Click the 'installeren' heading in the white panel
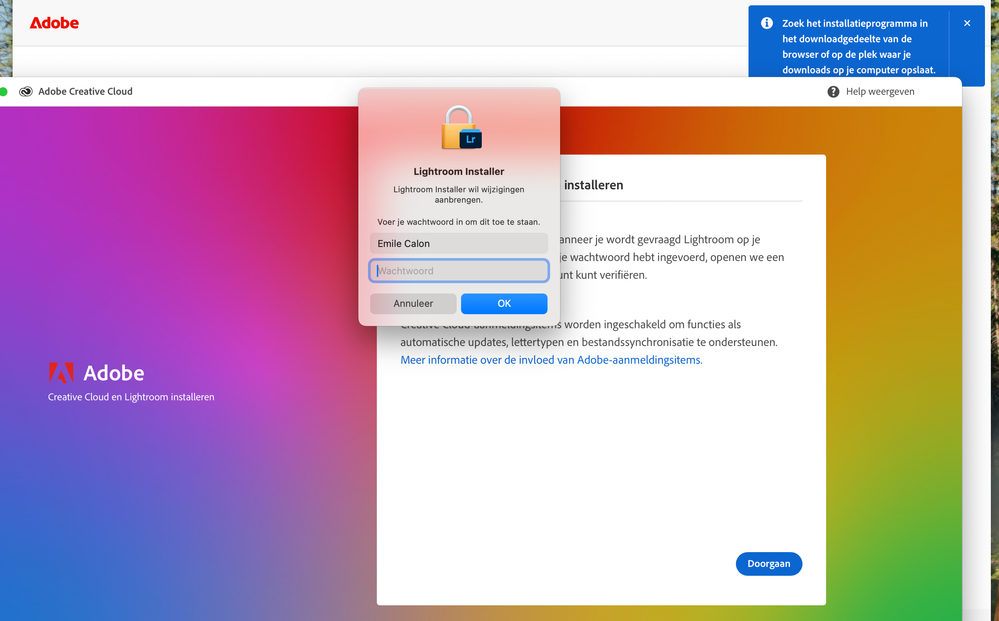Screen dimensions: 999x621 (x=593, y=185)
